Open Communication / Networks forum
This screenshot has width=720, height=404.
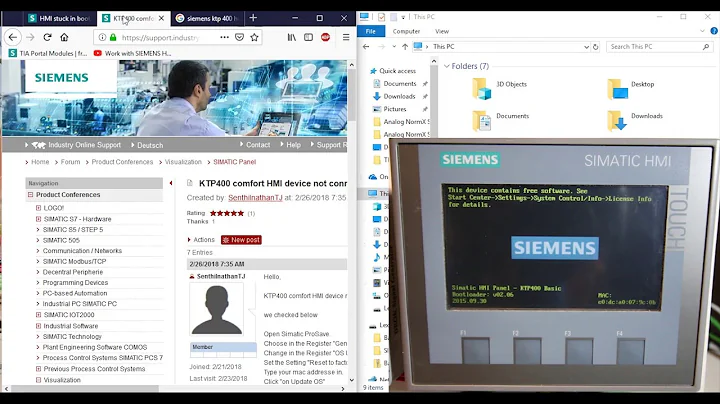pyautogui.click(x=82, y=251)
